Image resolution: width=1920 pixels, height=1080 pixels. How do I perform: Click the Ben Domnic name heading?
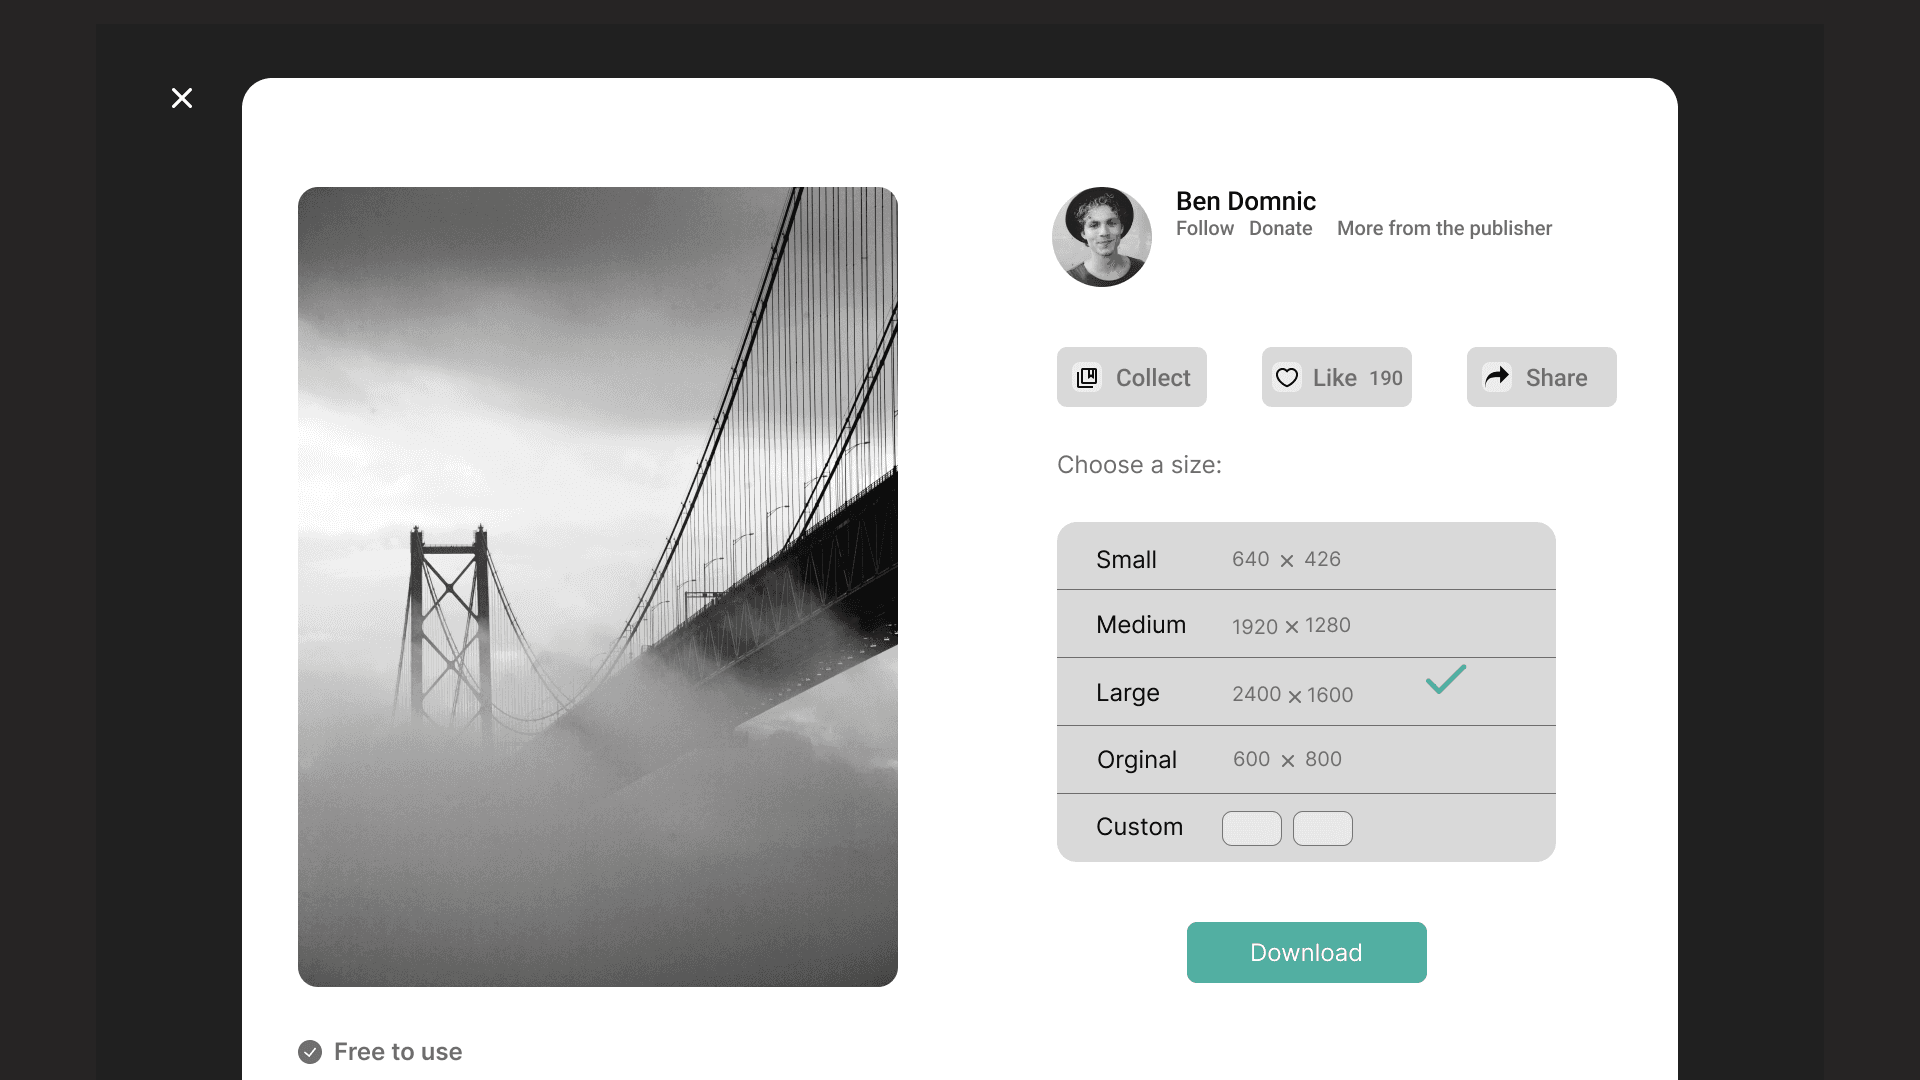1245,201
